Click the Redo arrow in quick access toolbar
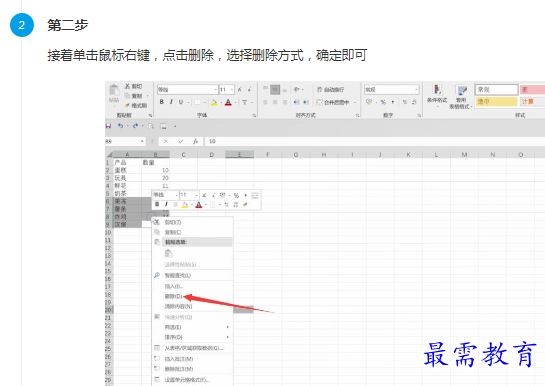545x386 pixels. coord(135,126)
